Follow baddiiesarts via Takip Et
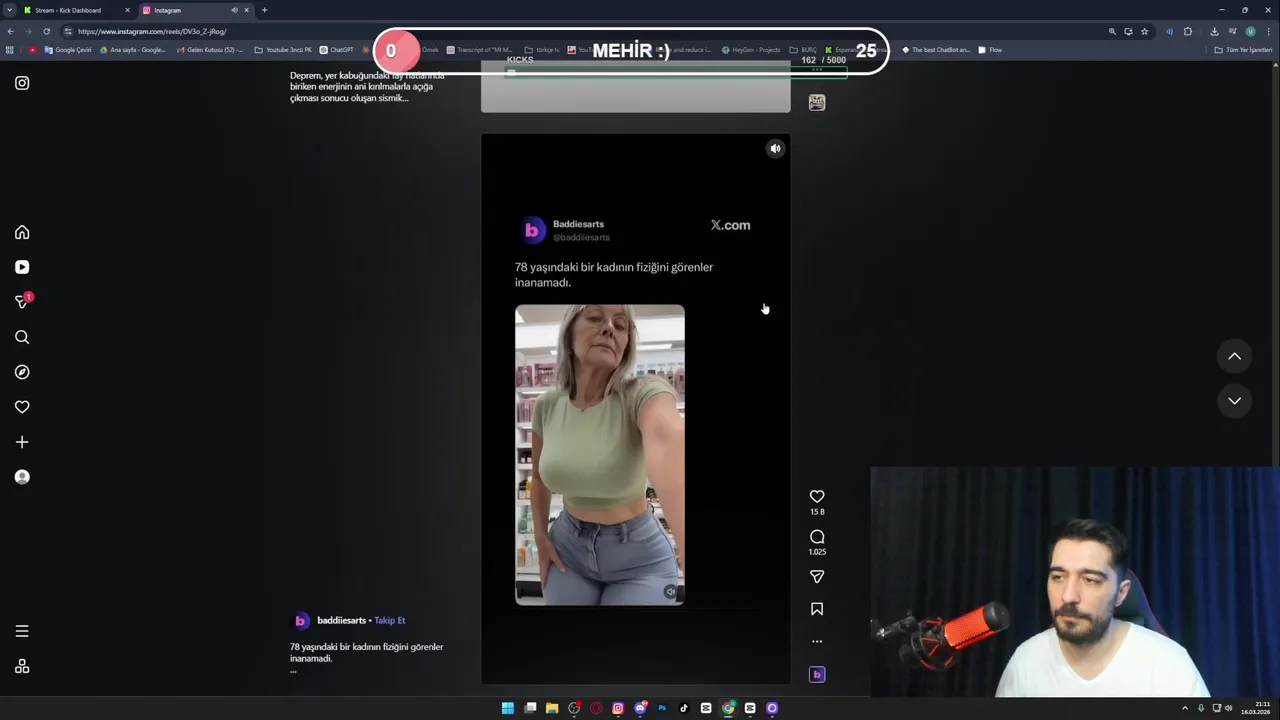 click(x=390, y=620)
